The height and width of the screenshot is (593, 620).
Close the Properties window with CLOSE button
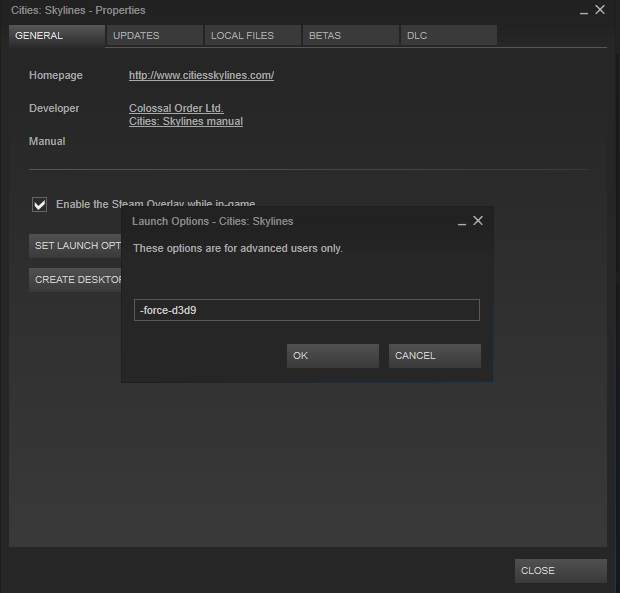tap(561, 571)
